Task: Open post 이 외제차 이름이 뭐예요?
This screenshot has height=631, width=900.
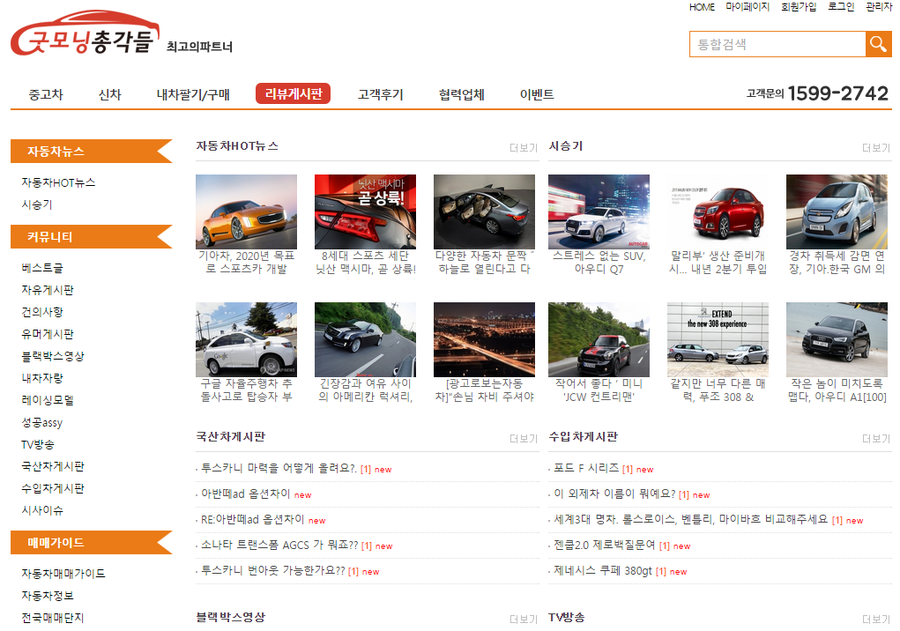Action: point(614,493)
